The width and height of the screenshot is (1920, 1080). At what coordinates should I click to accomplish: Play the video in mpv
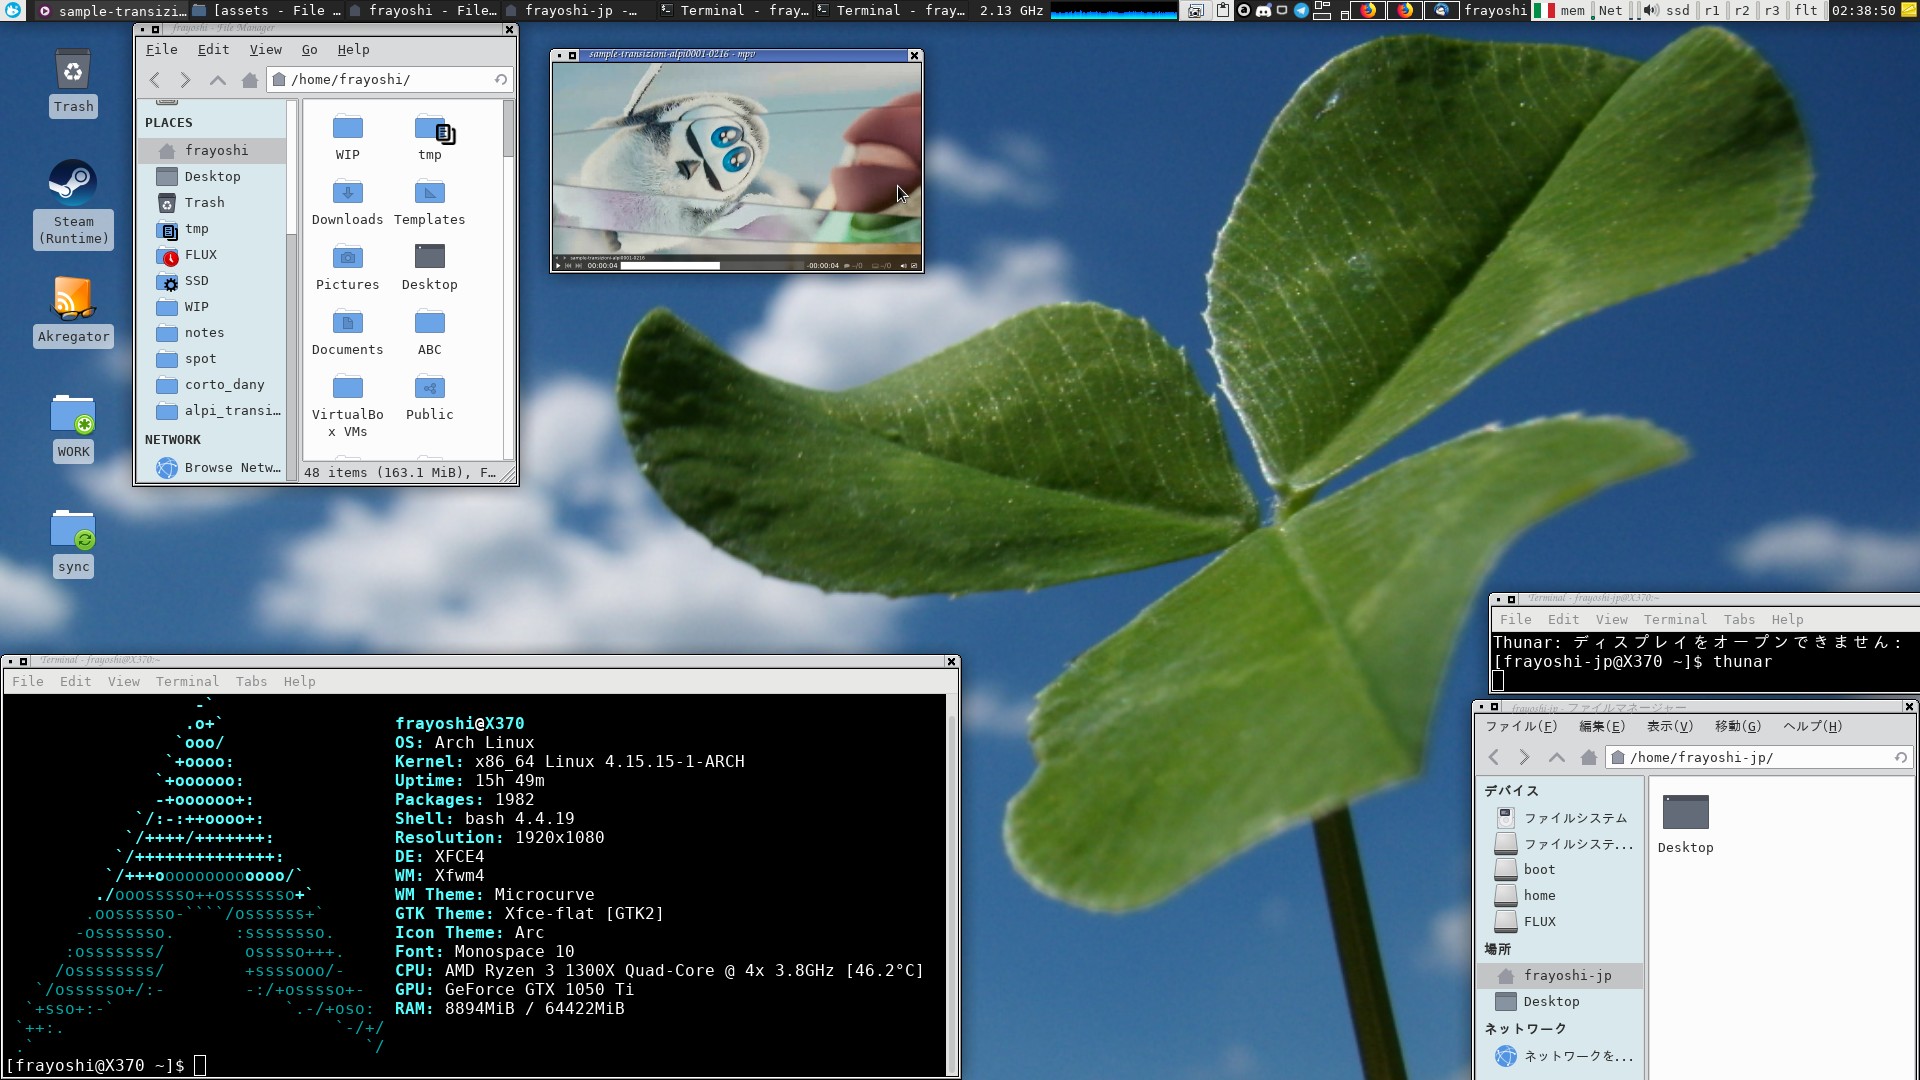(558, 266)
